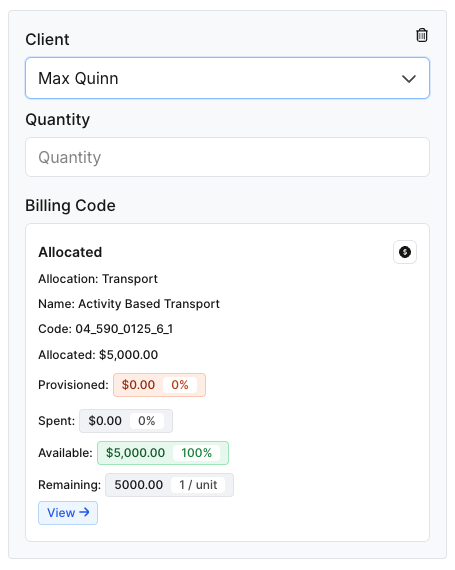The image size is (455, 570).
Task: Click the Allocated: $5,000.00 line
Action: click(98, 355)
